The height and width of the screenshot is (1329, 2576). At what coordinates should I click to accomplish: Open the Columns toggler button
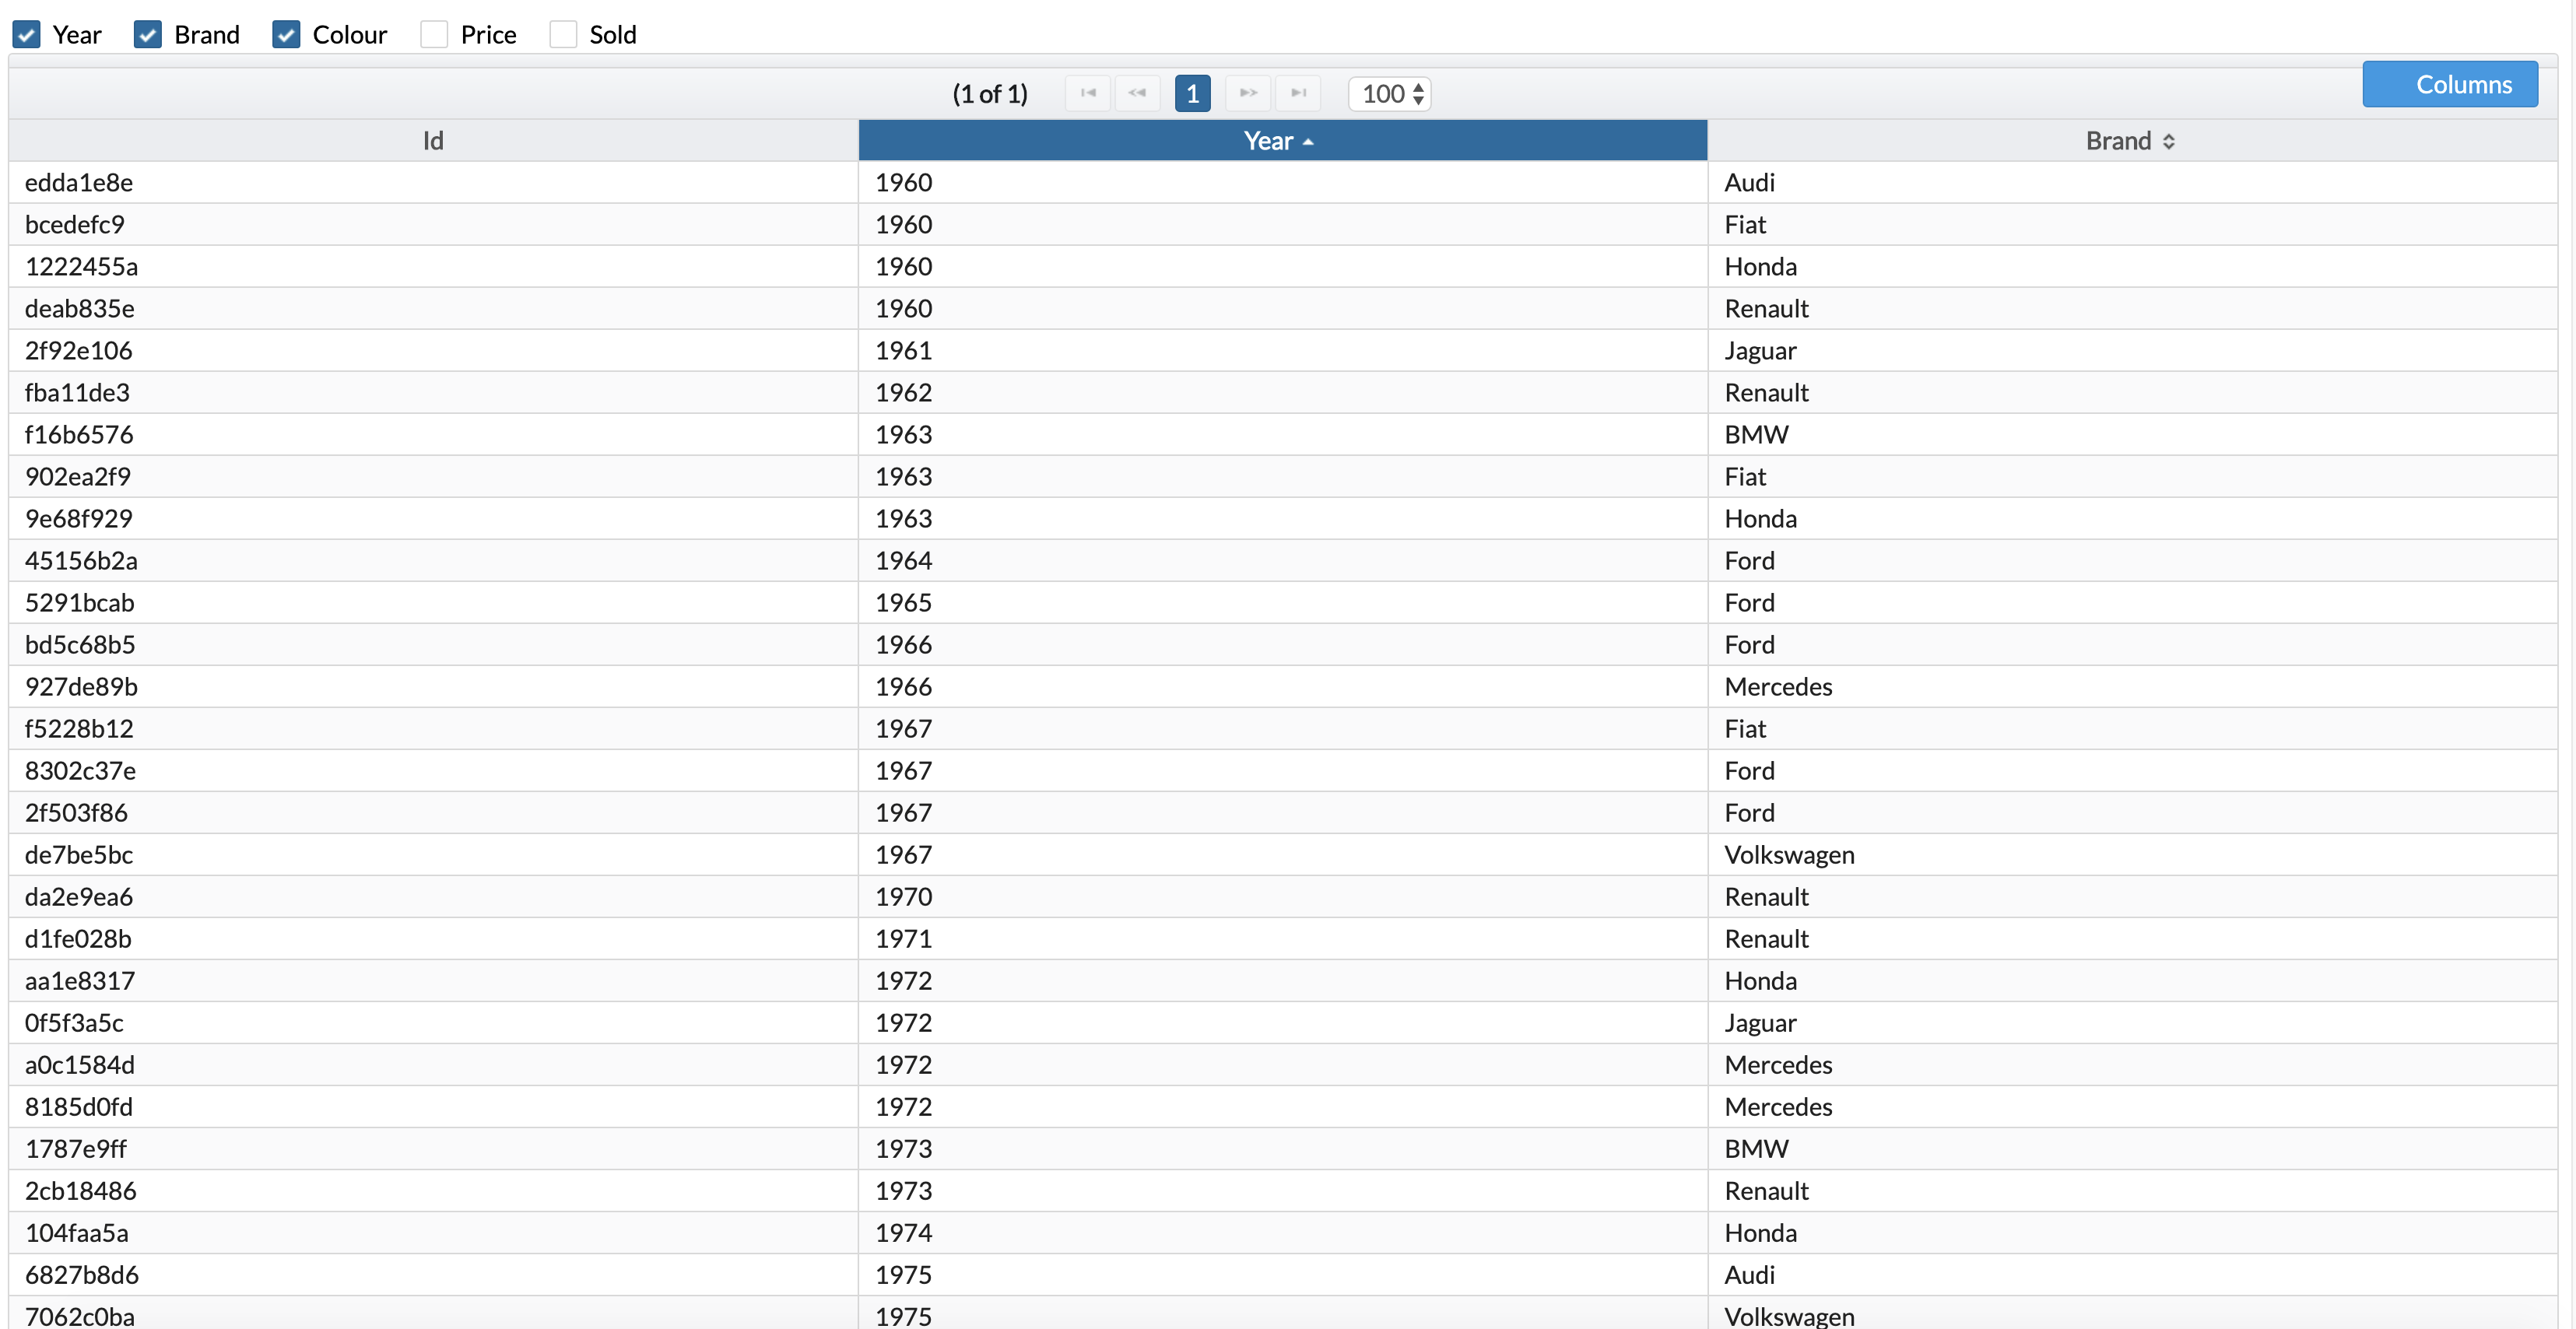tap(2450, 84)
